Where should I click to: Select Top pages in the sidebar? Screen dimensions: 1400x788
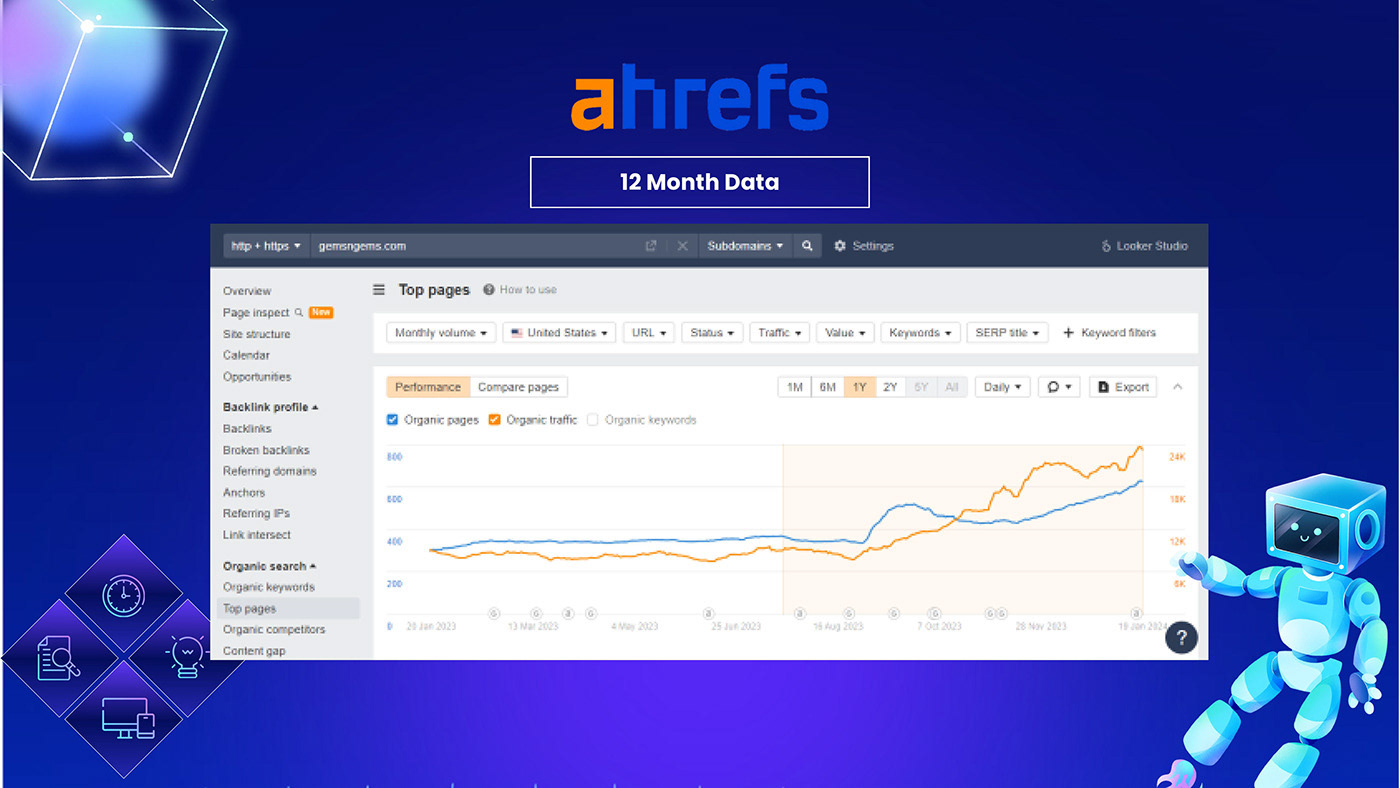(x=288, y=608)
